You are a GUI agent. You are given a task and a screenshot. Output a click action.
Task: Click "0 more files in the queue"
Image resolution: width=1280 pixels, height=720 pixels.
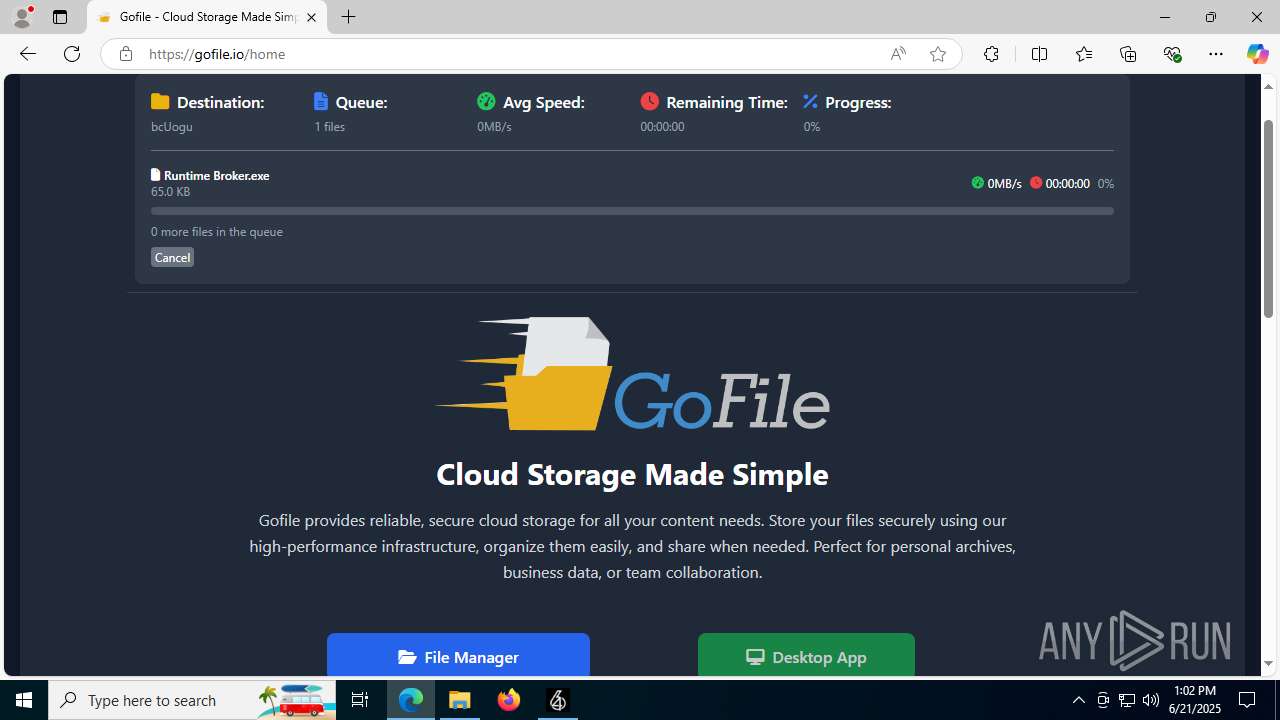pyautogui.click(x=217, y=231)
